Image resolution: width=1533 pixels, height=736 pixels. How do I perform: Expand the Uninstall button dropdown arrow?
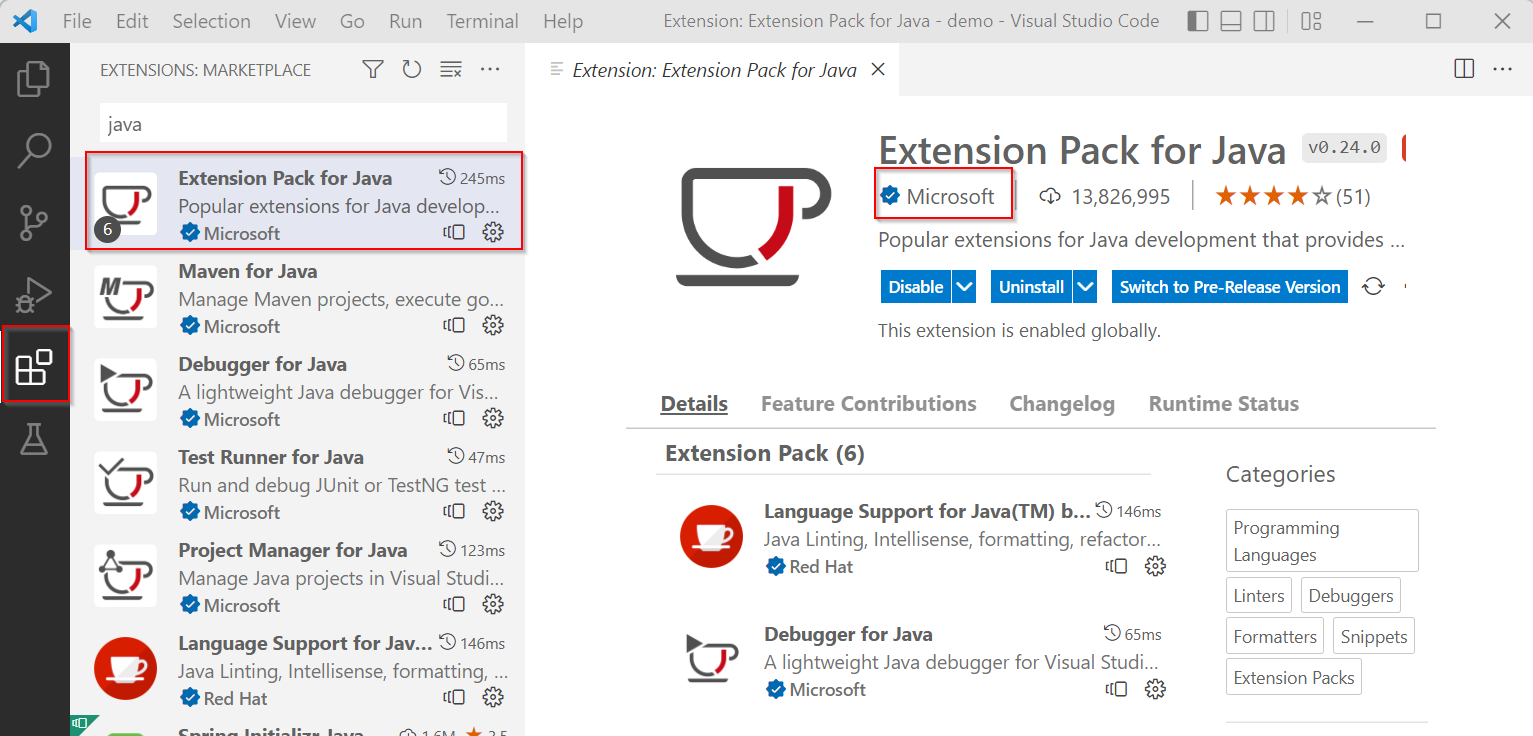(1085, 287)
